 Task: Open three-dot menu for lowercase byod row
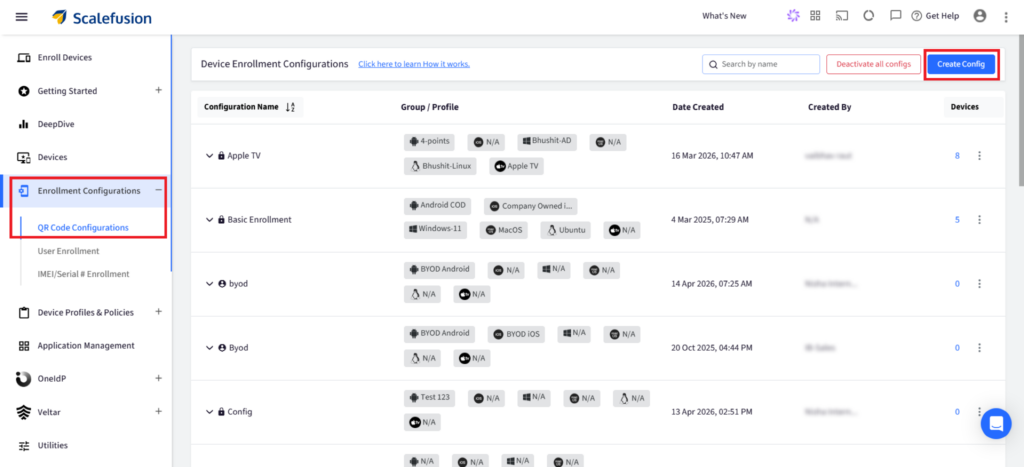pos(979,283)
